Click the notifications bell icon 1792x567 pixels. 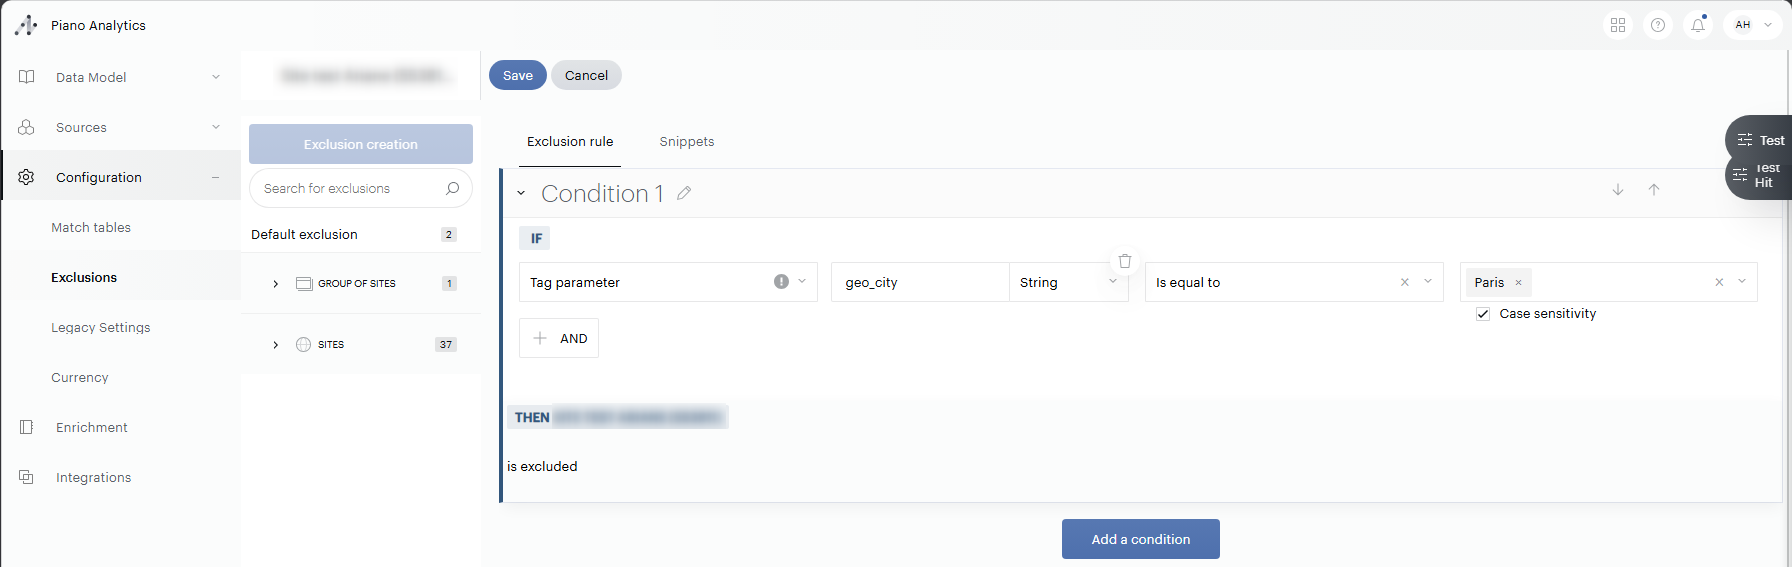pos(1698,25)
